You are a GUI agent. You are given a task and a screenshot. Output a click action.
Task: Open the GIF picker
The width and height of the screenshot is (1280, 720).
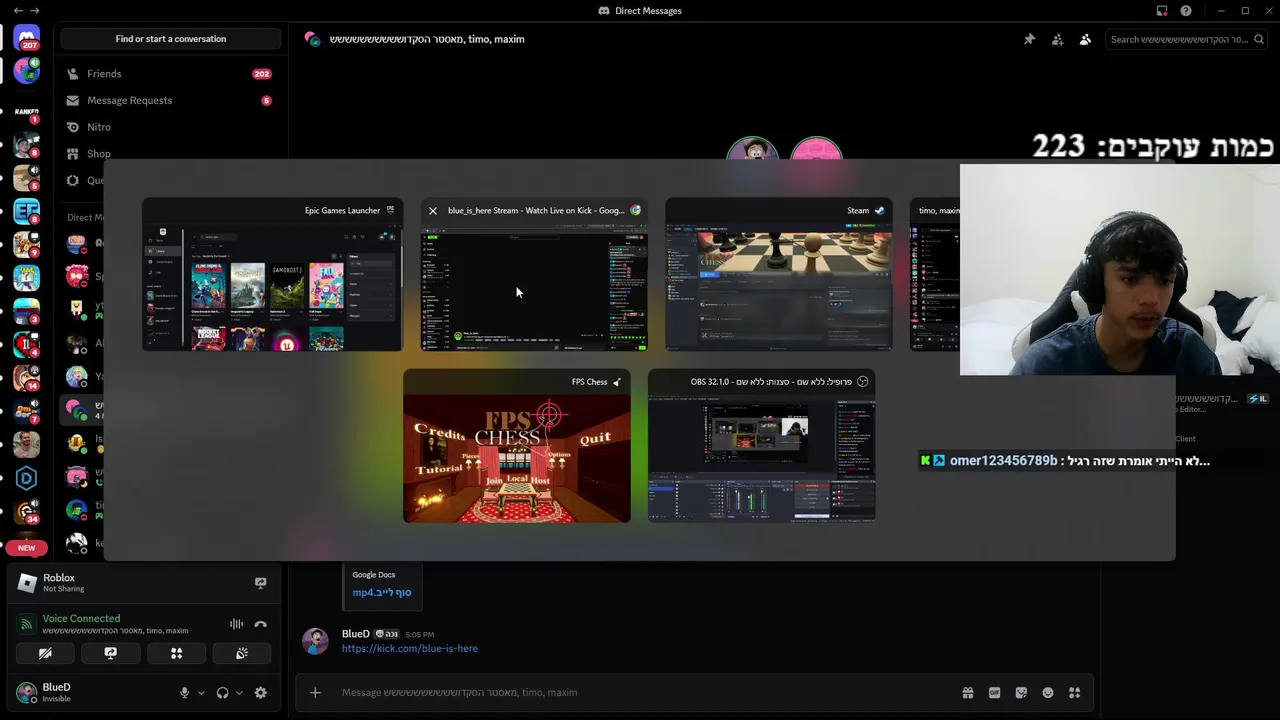[994, 693]
